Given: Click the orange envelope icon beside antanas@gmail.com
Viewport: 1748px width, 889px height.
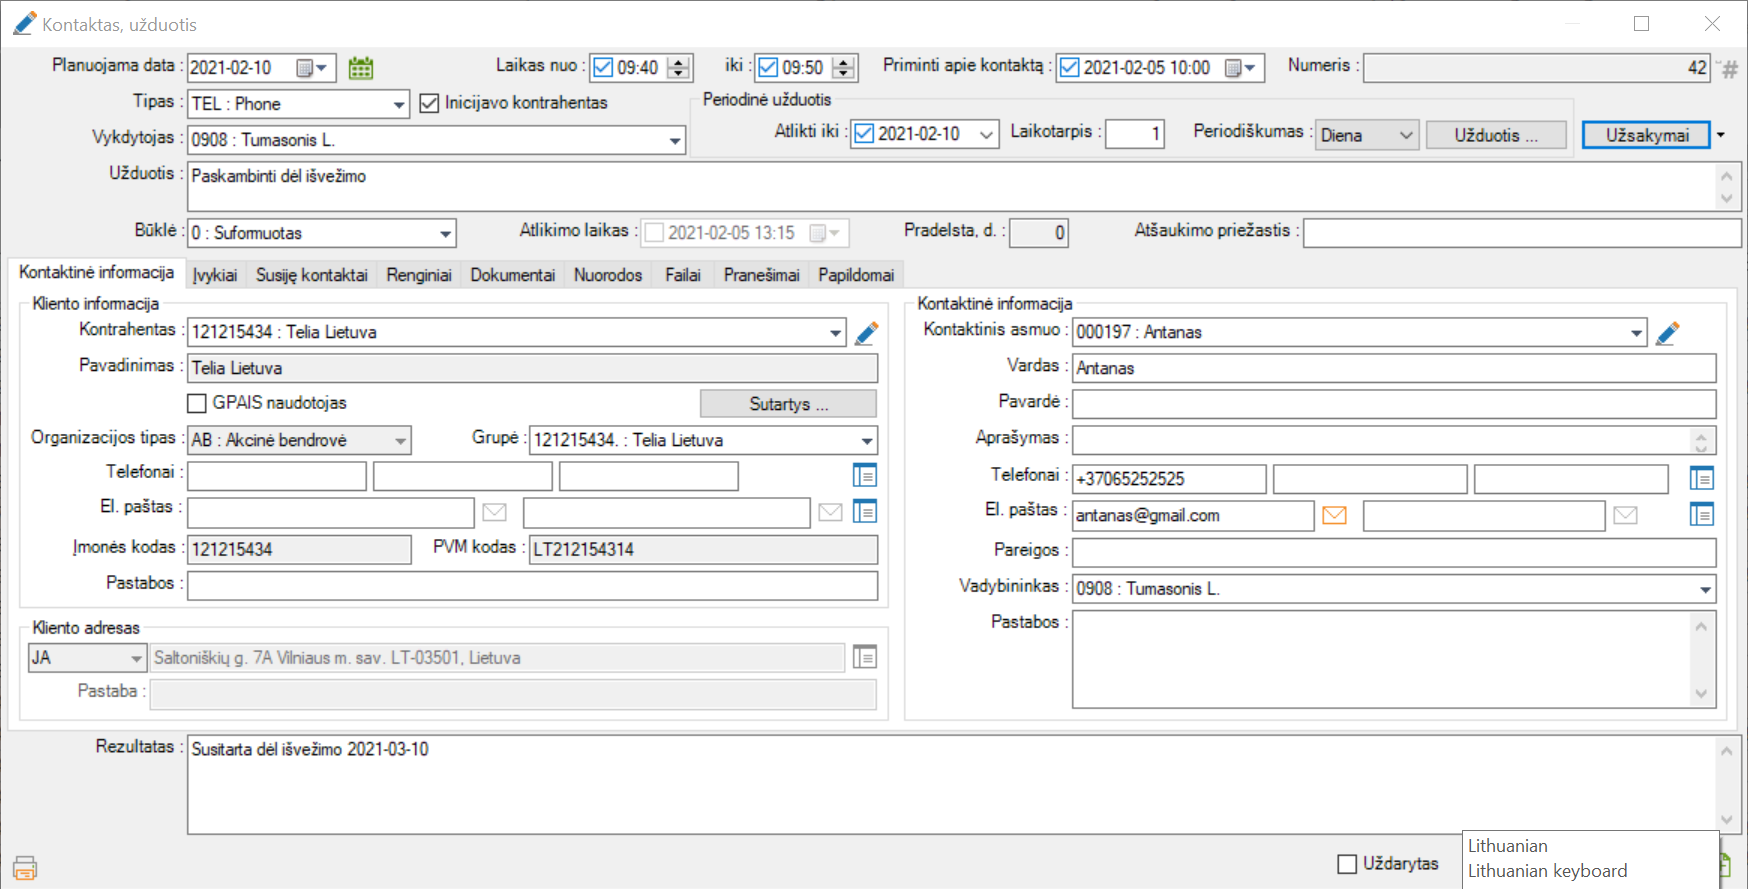Looking at the screenshot, I should click(1334, 515).
